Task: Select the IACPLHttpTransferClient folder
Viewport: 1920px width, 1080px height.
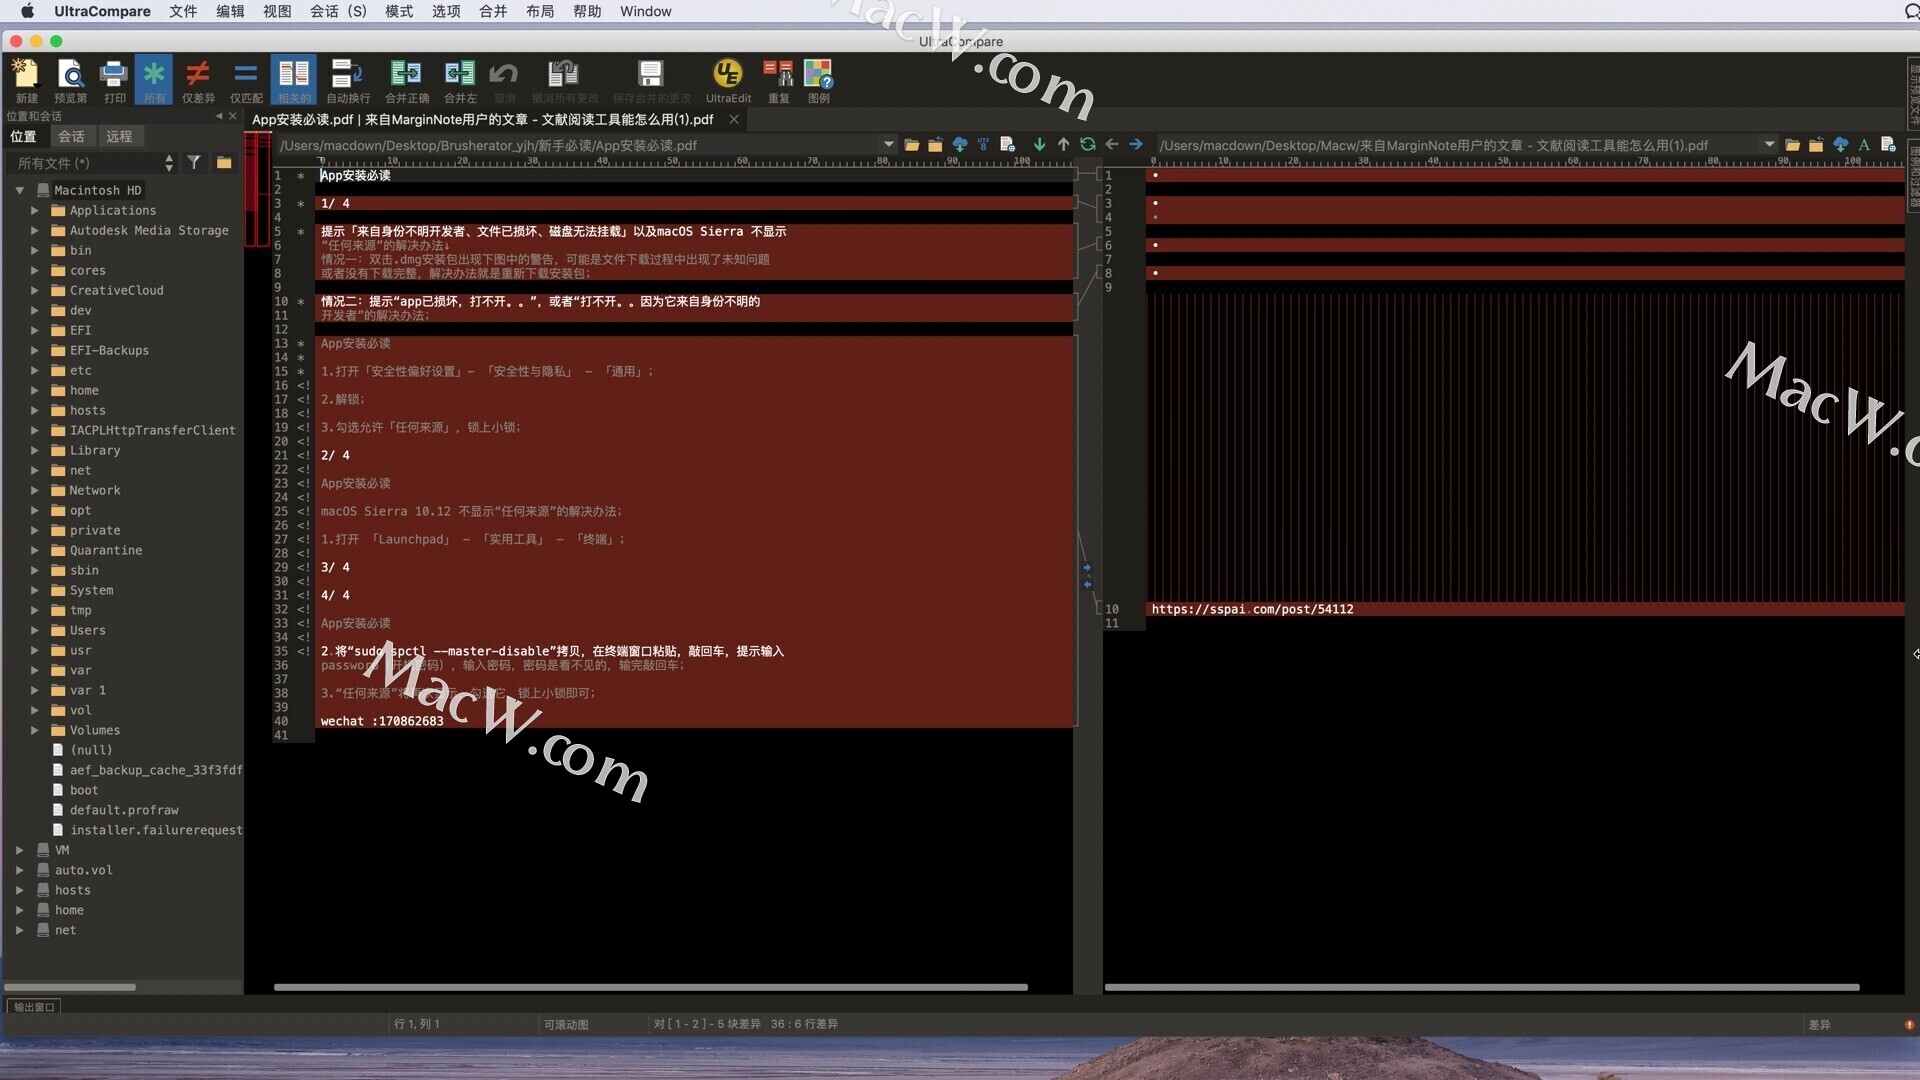Action: 152,430
